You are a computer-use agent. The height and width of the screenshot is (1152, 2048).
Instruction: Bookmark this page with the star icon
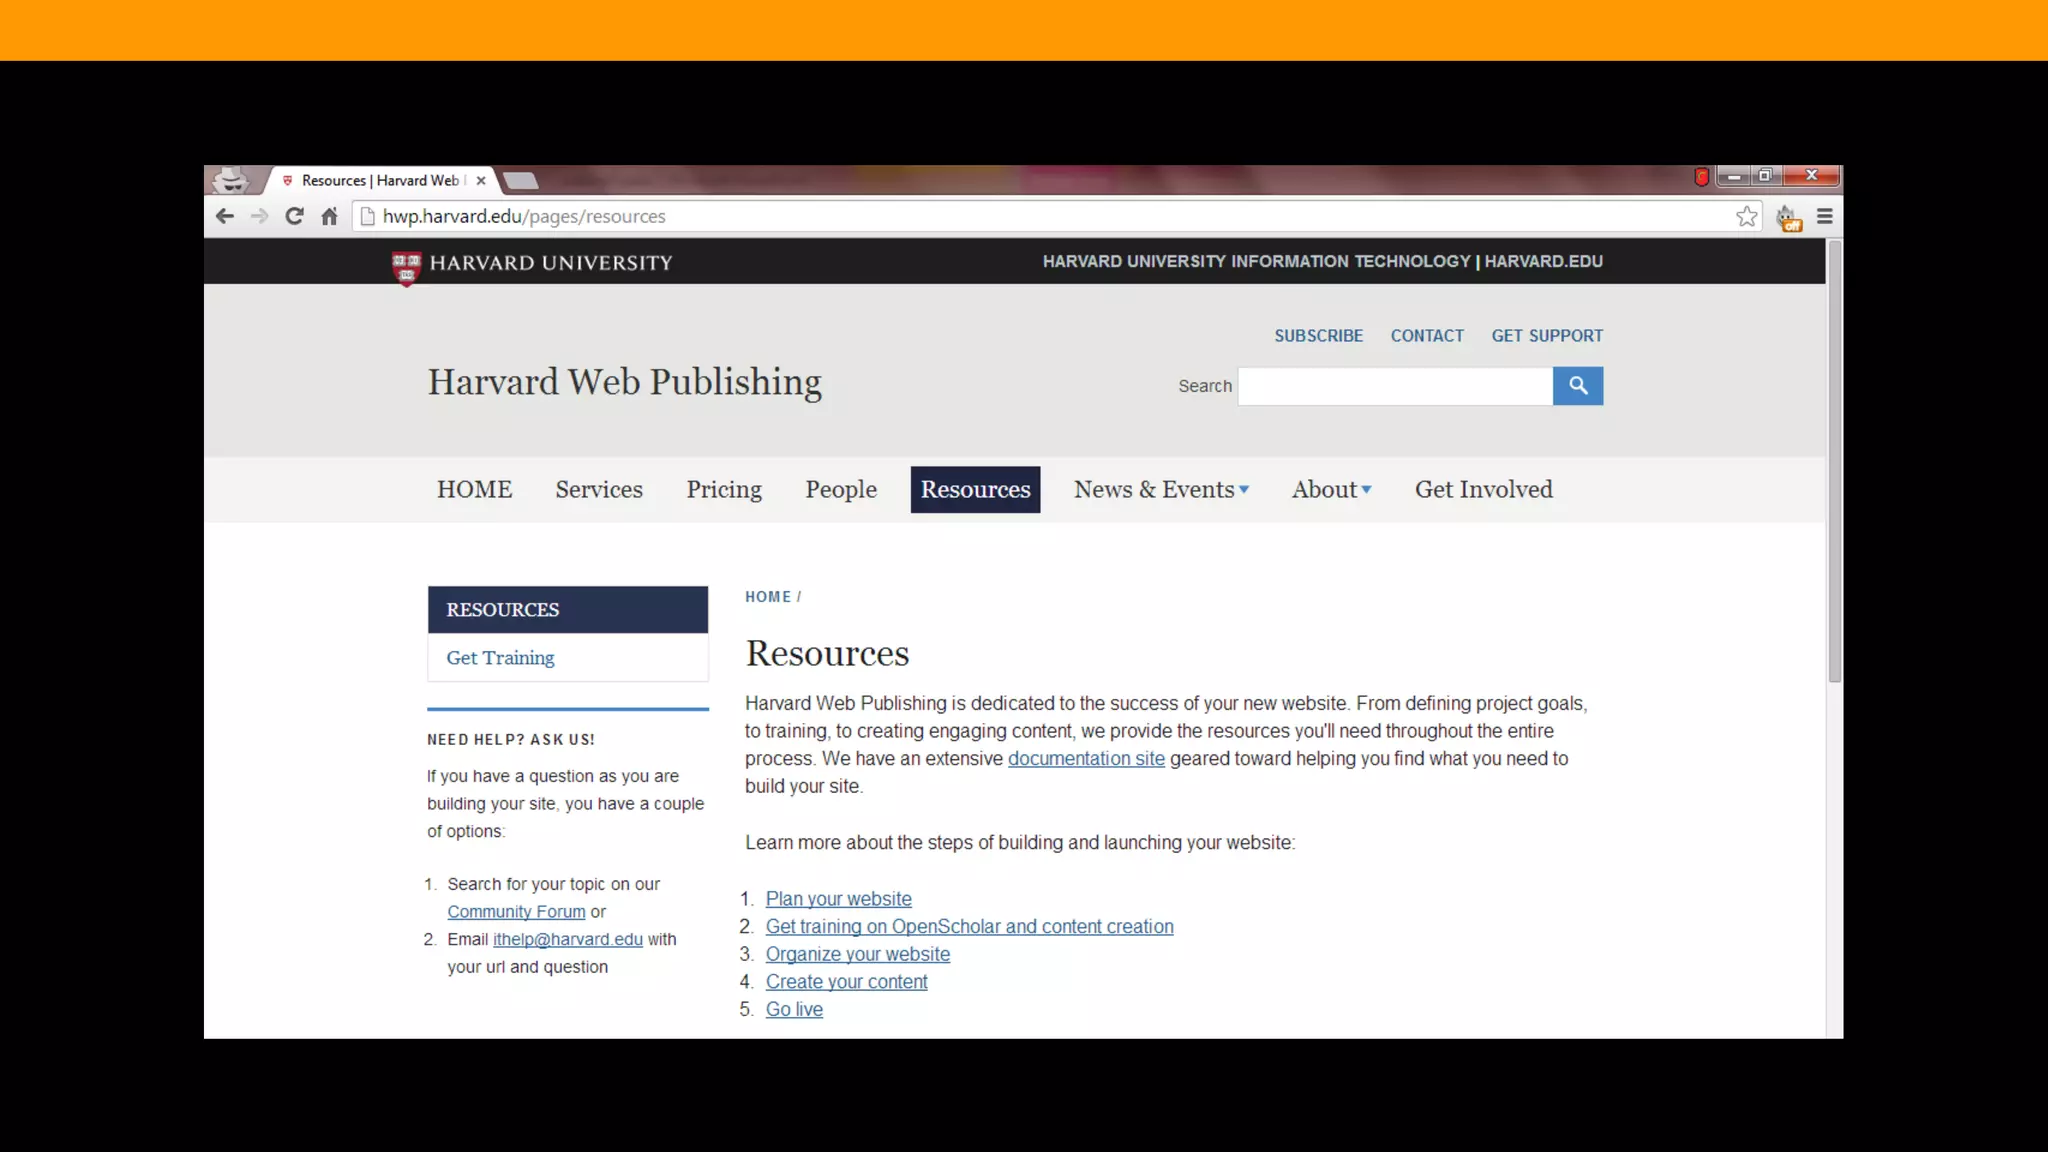pos(1746,216)
